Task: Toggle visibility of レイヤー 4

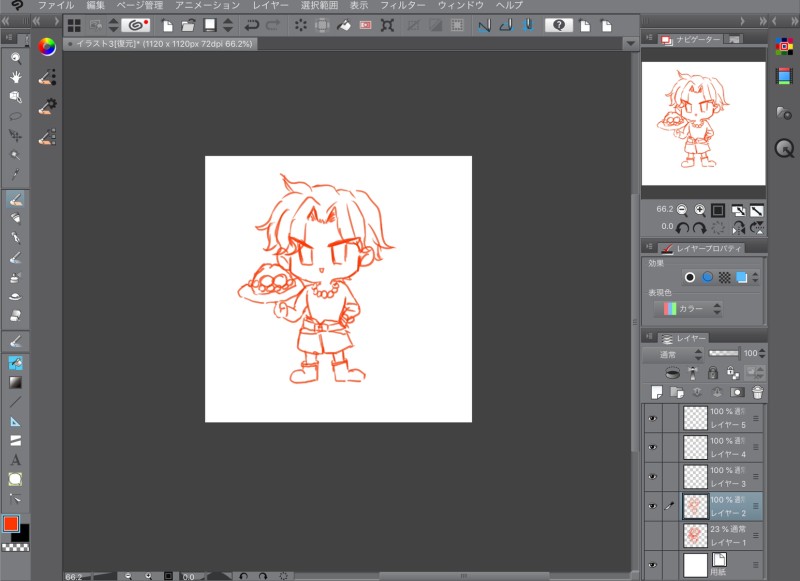Action: [653, 447]
